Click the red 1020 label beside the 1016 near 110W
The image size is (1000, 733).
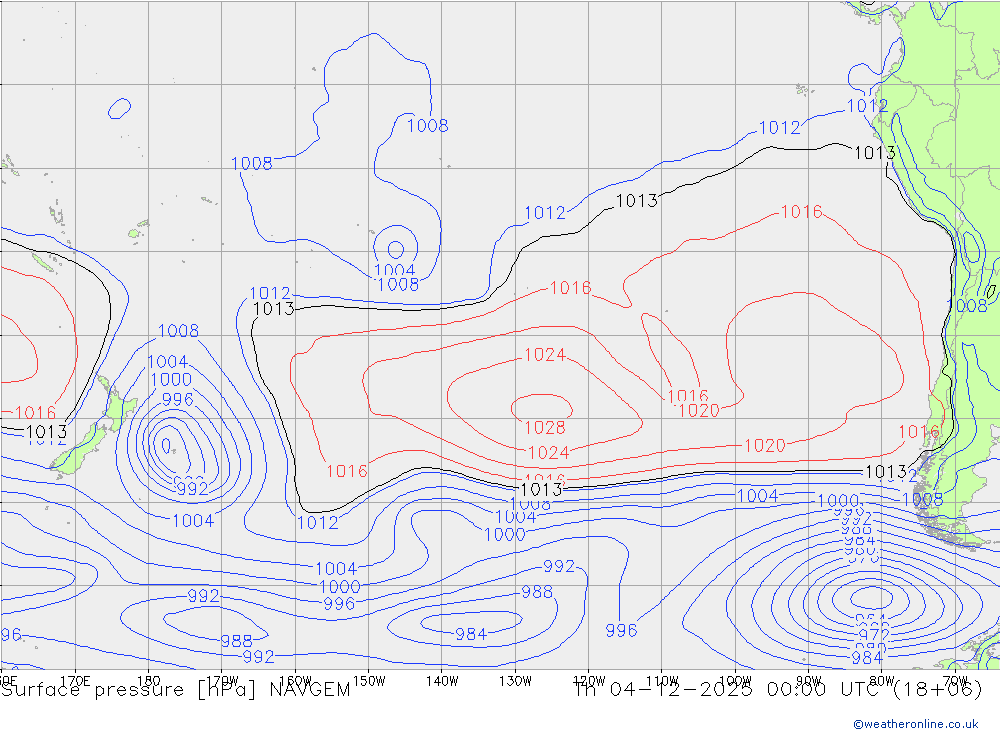coord(699,410)
